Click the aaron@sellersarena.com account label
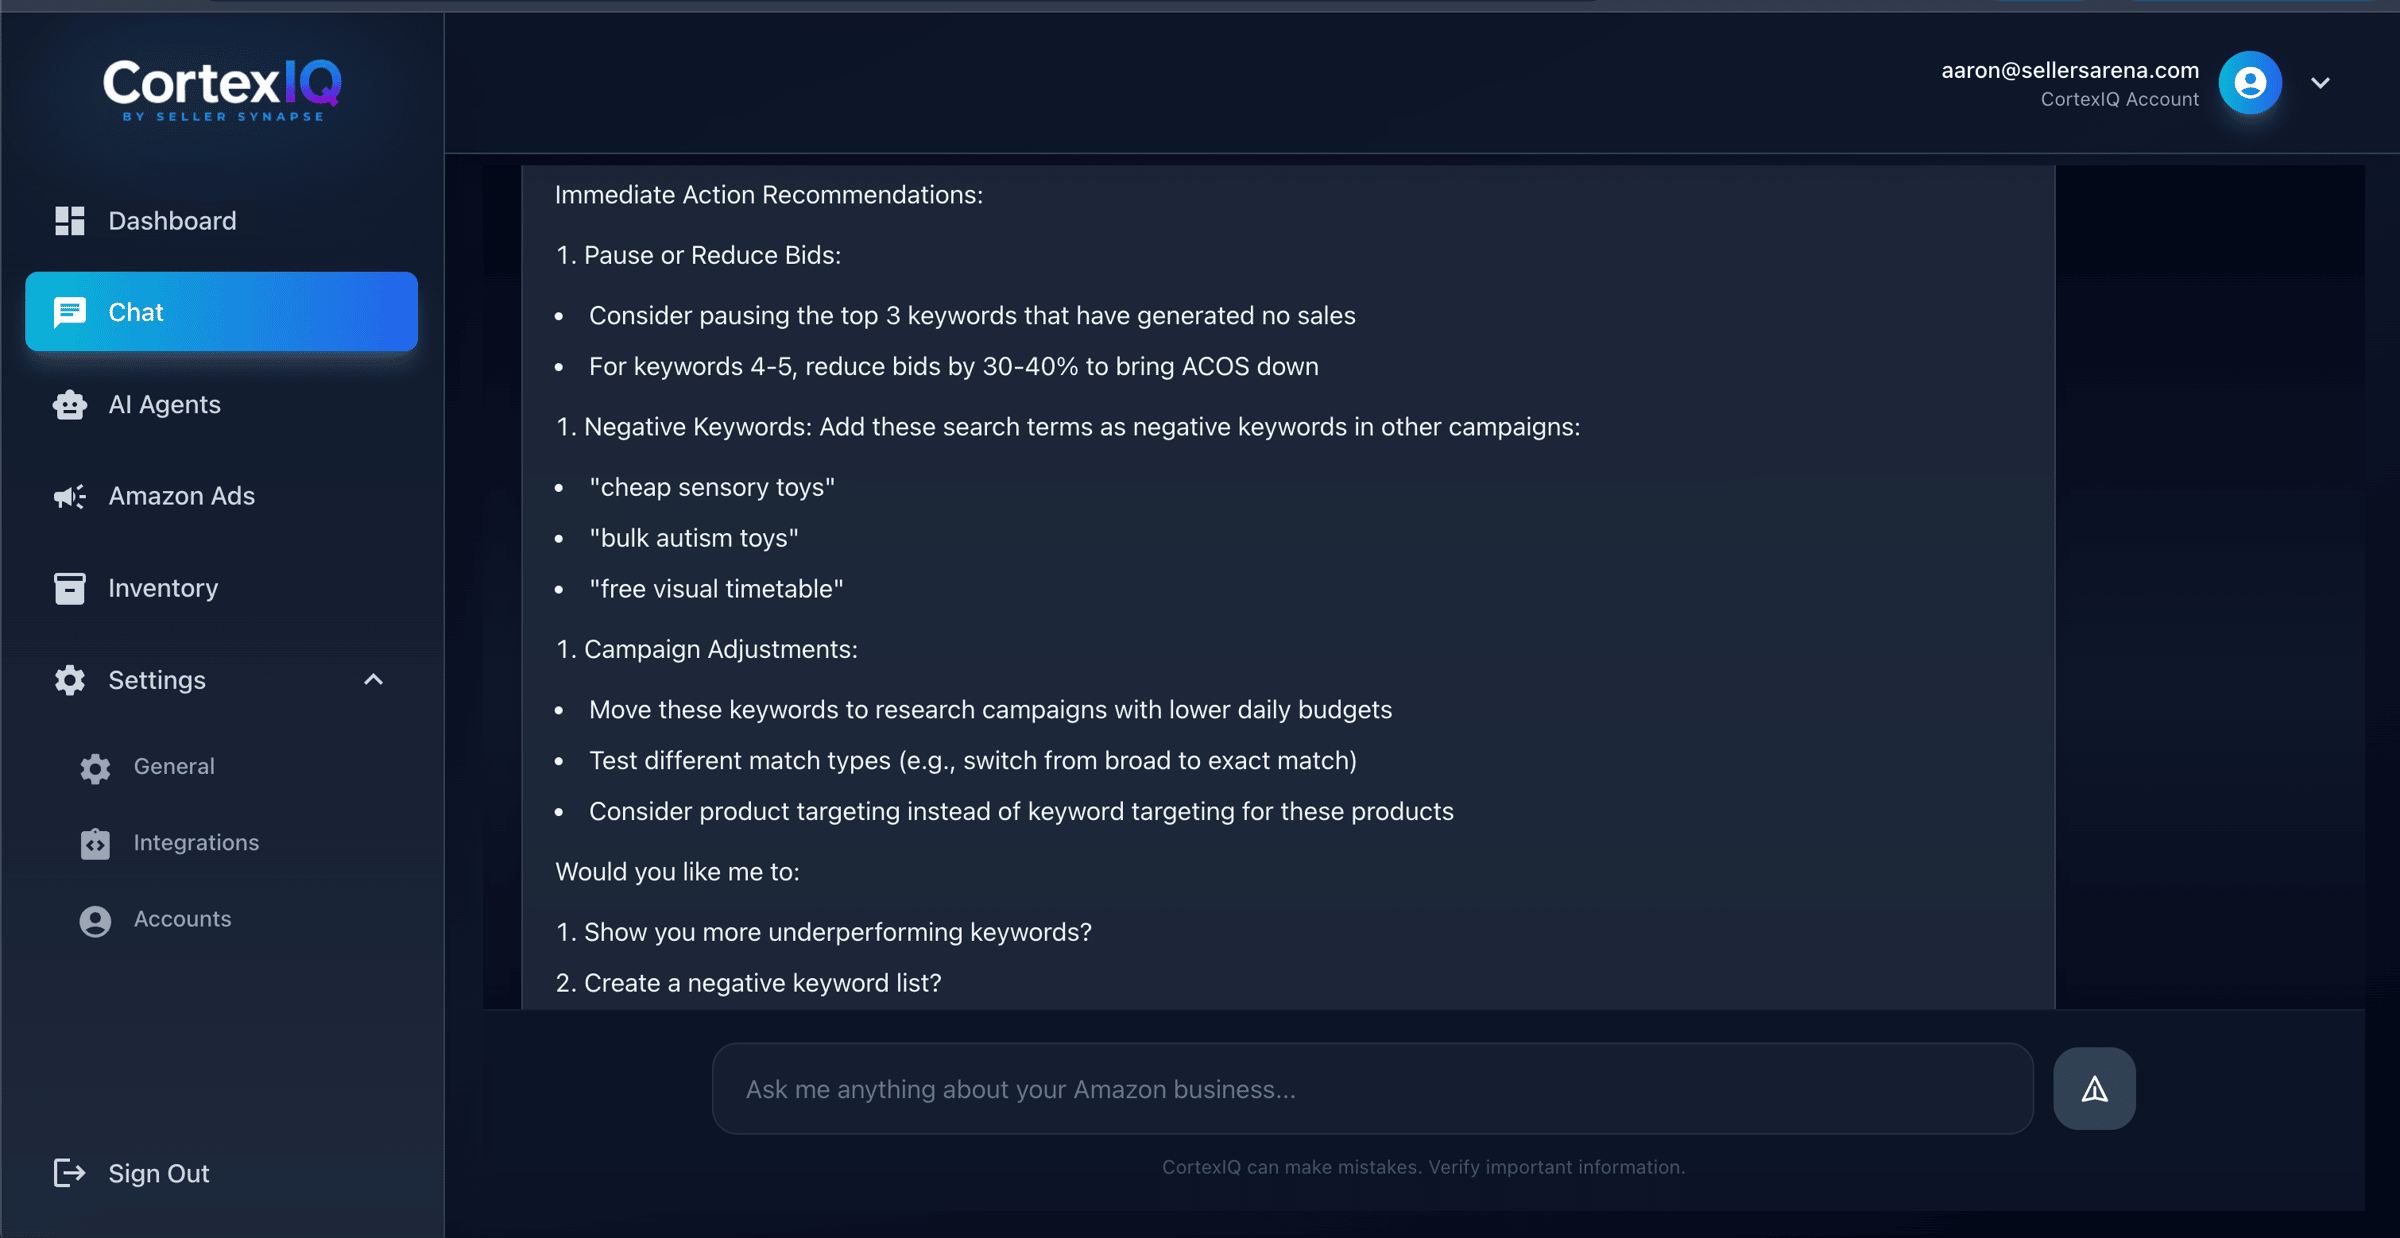2400x1238 pixels. coord(2069,70)
